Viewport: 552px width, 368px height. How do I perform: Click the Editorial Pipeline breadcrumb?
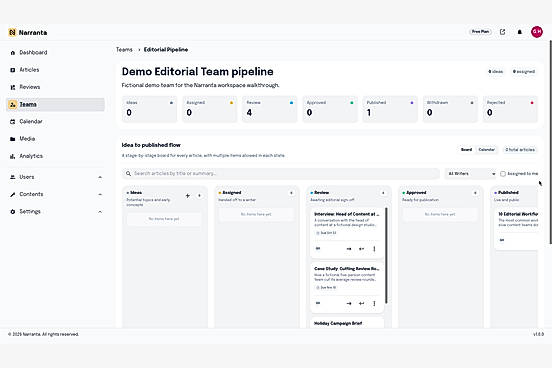[x=166, y=50]
